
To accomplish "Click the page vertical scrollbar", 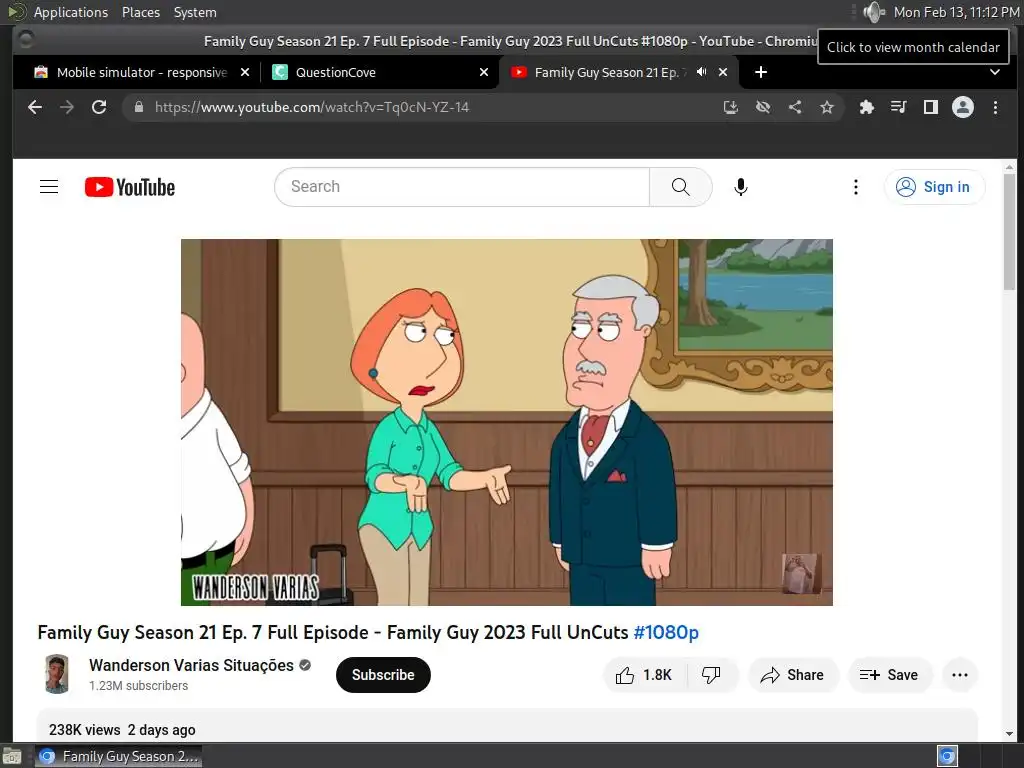I will (1010, 232).
